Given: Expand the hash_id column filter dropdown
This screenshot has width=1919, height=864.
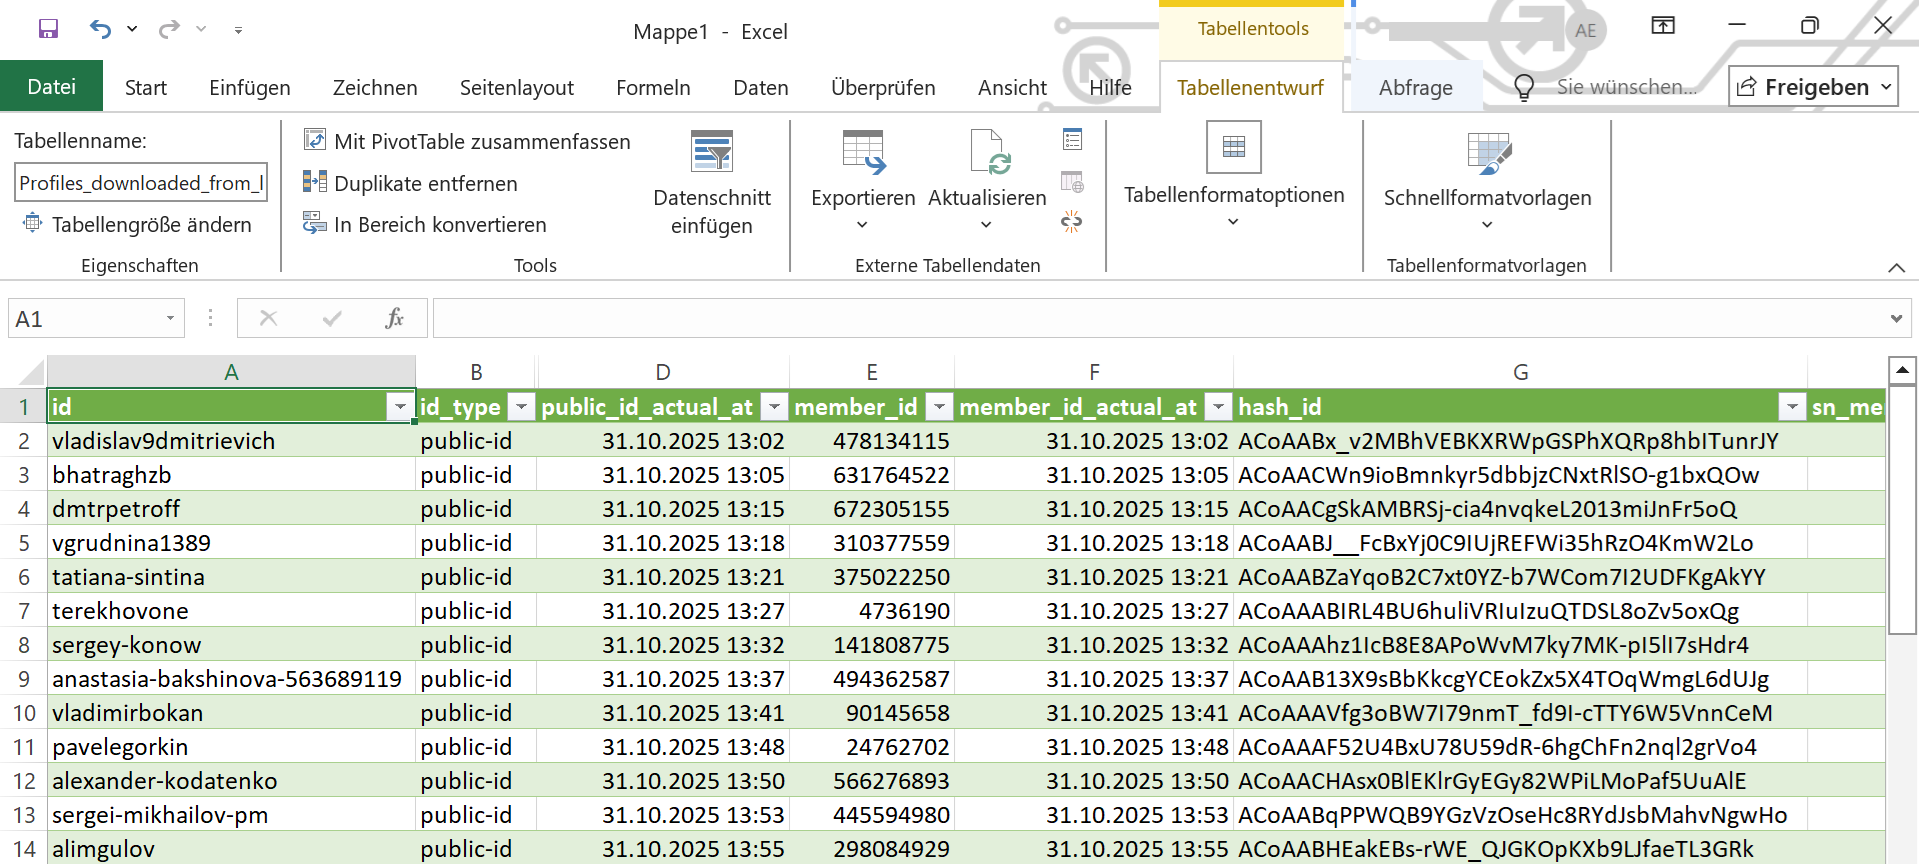Looking at the screenshot, I should point(1791,407).
